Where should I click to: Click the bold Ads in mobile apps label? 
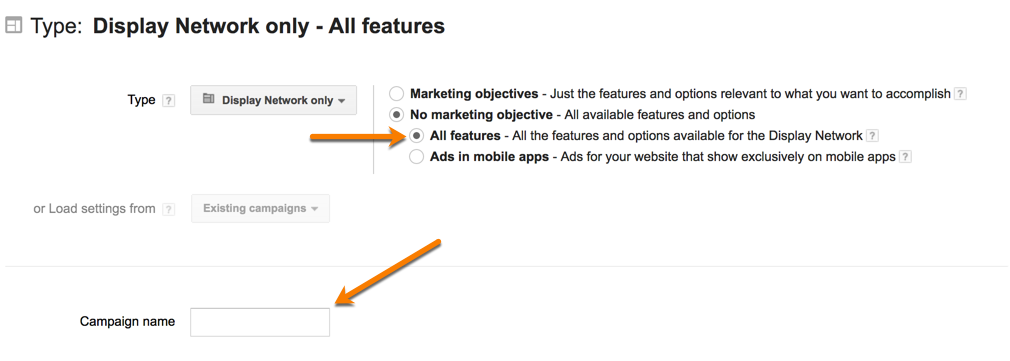click(489, 157)
